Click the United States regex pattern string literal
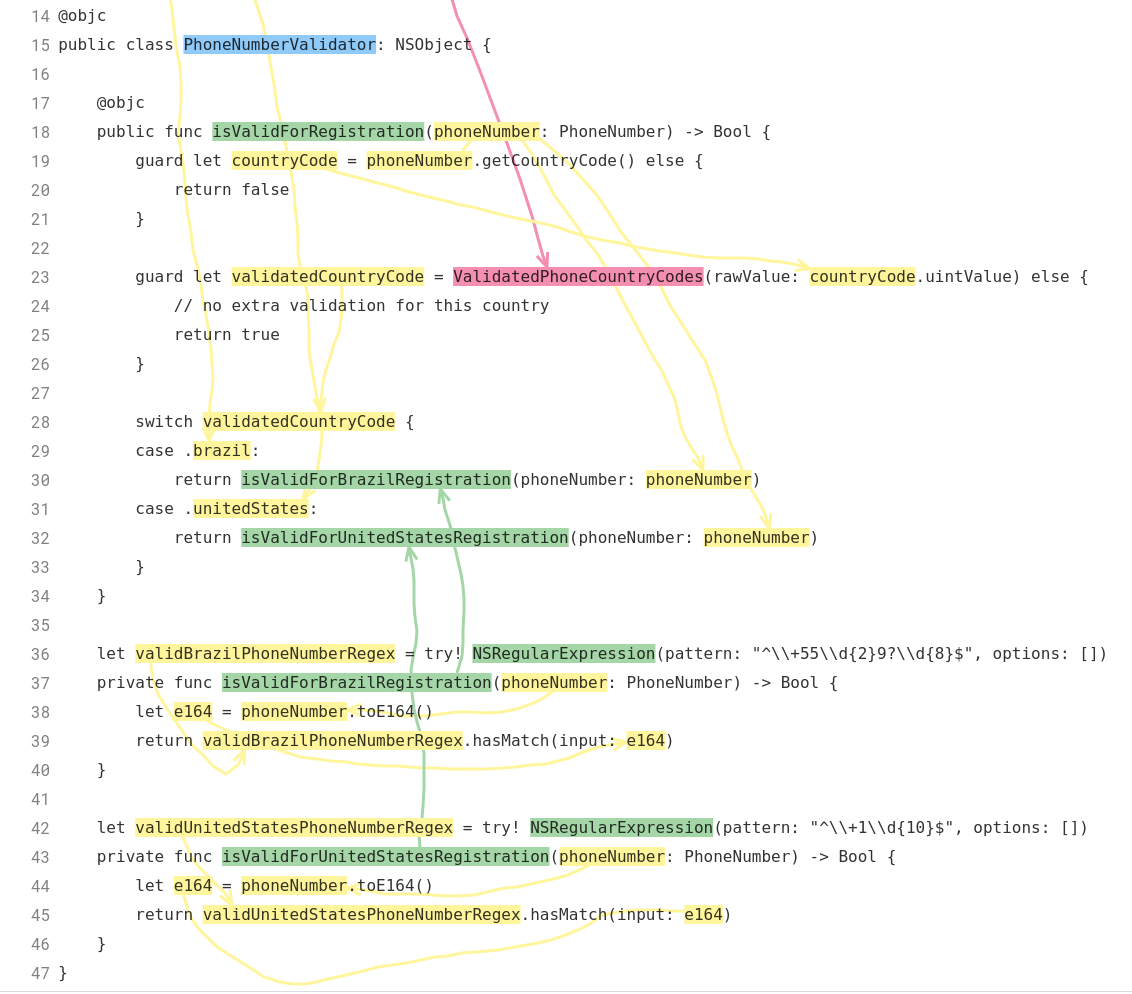The height and width of the screenshot is (994, 1132). [x=881, y=827]
